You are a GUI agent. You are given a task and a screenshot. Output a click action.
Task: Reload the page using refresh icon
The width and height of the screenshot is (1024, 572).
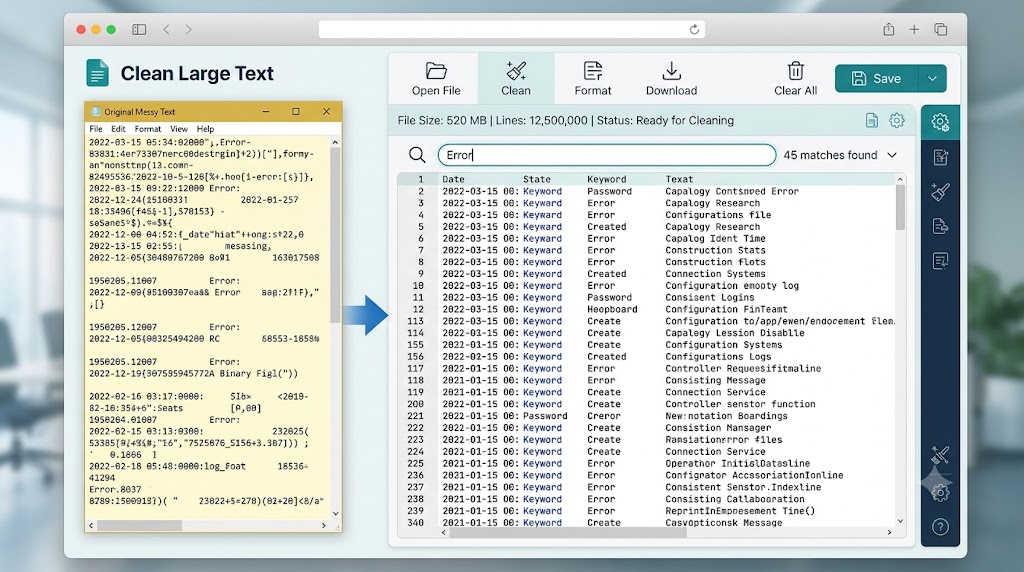point(694,29)
